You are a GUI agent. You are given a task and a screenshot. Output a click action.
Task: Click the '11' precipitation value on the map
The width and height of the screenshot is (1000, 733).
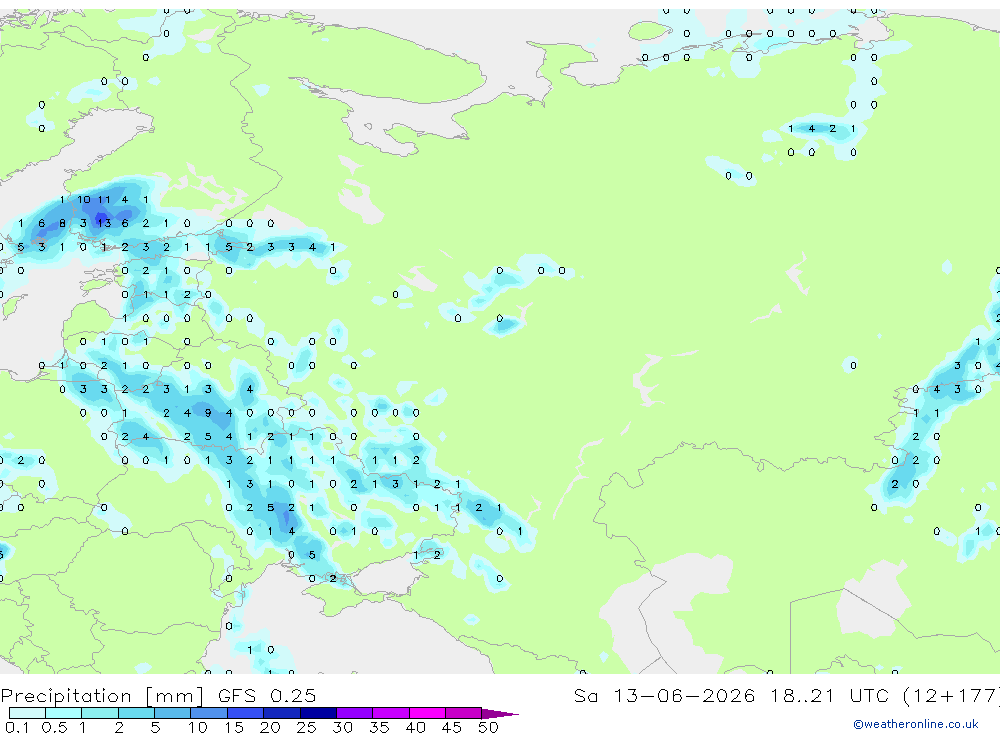(x=104, y=200)
